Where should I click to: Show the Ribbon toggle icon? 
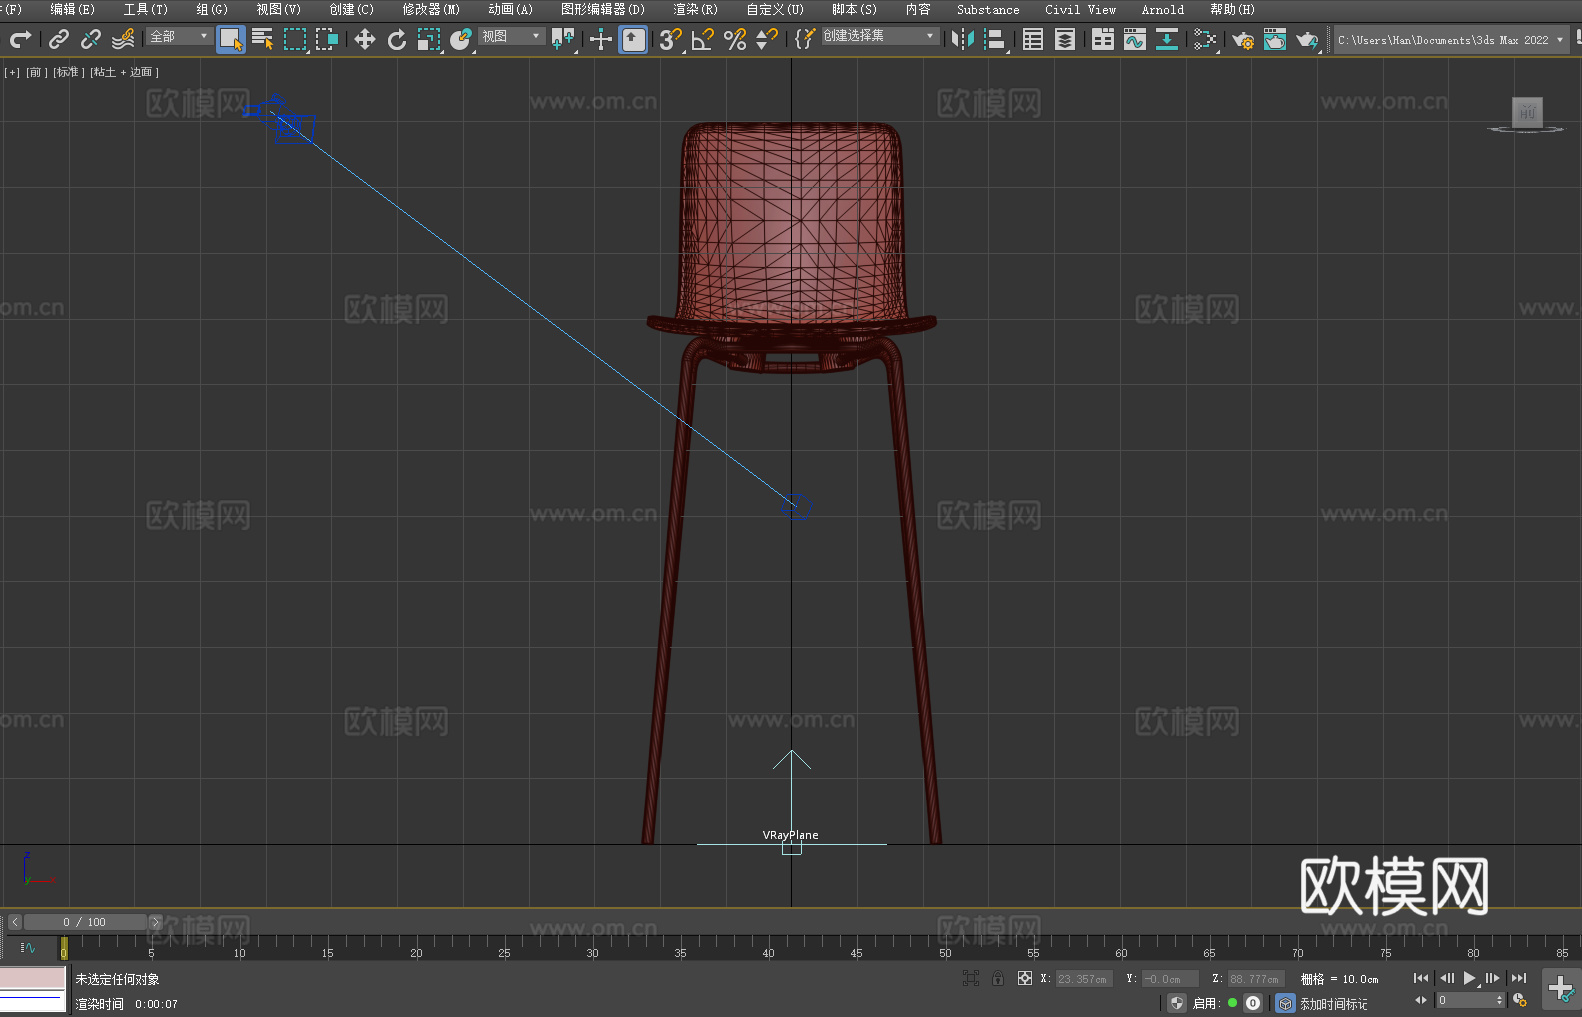tap(1103, 39)
